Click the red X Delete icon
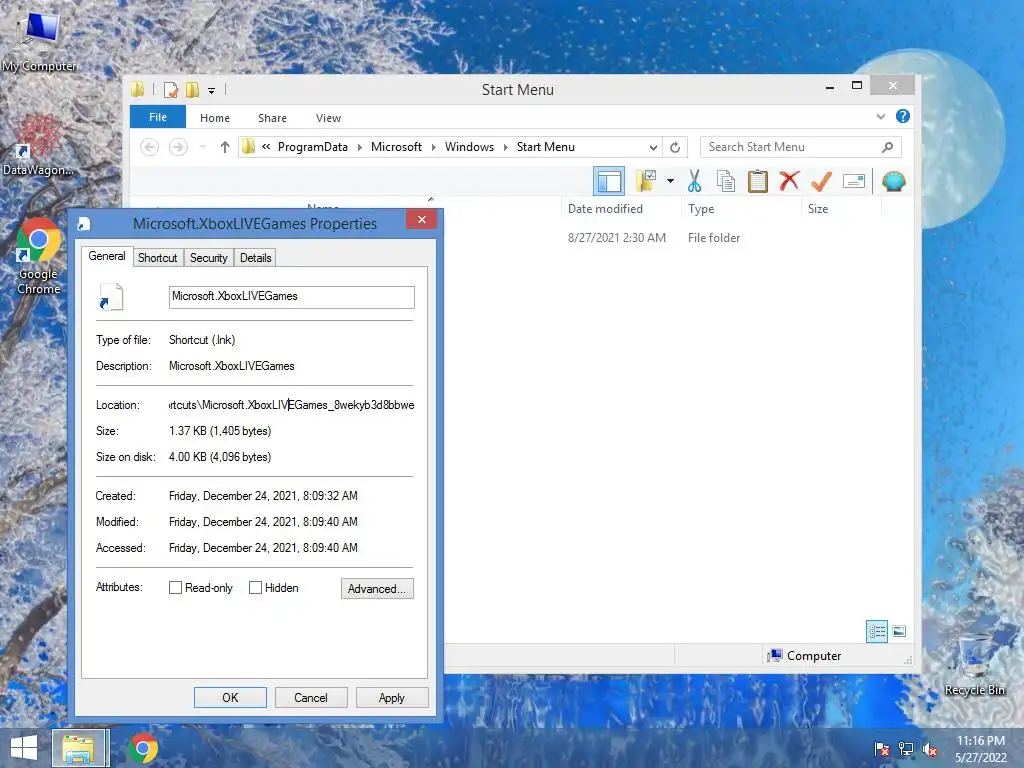 point(789,181)
